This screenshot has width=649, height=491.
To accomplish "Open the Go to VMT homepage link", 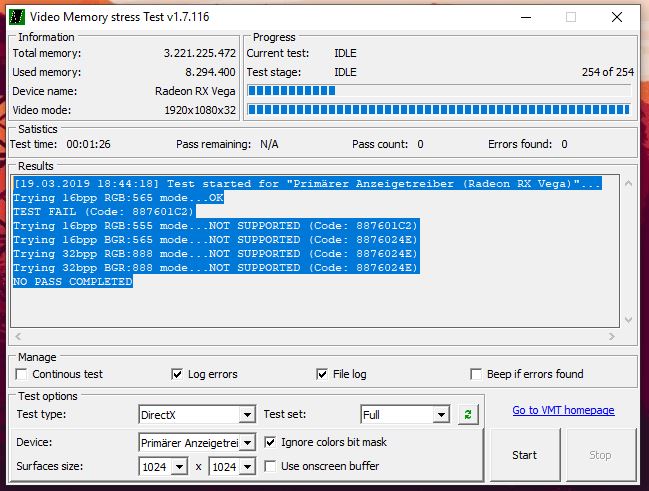I will 563,410.
